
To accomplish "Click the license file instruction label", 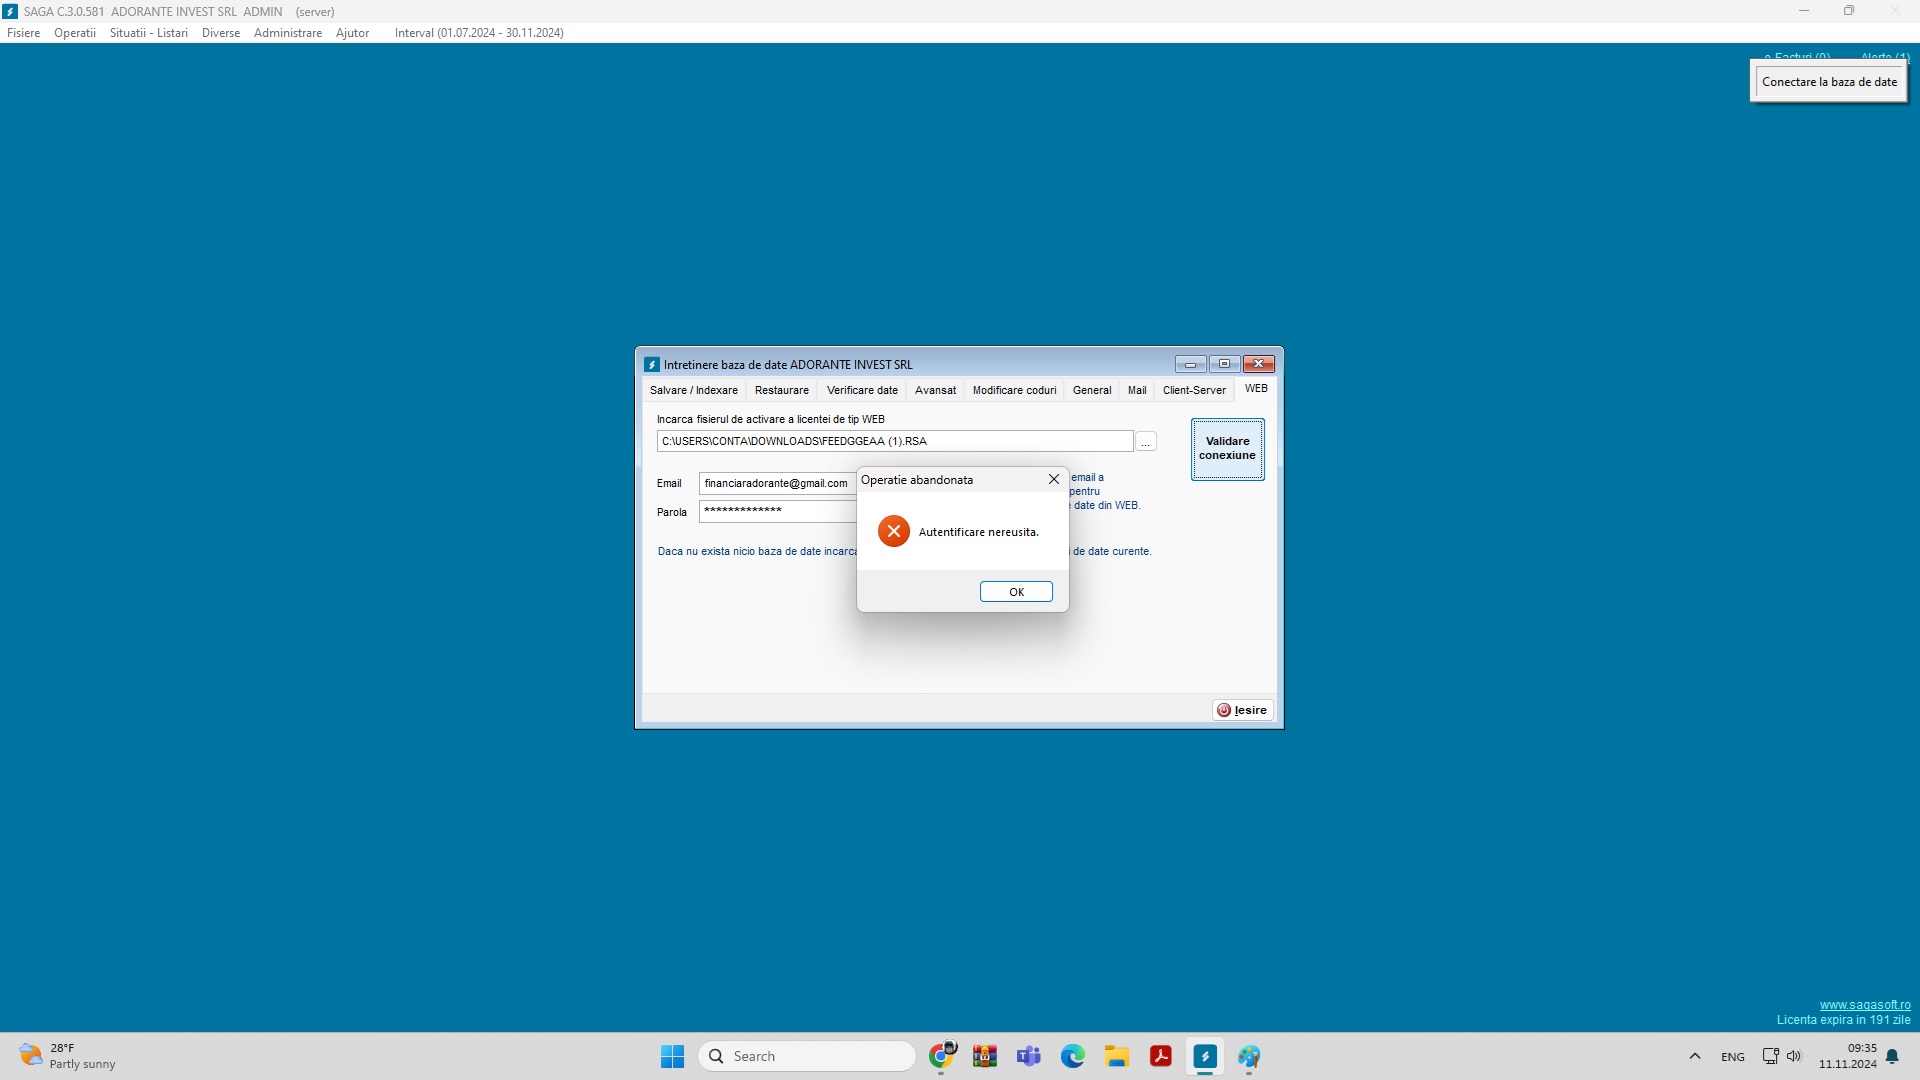I will 770,419.
